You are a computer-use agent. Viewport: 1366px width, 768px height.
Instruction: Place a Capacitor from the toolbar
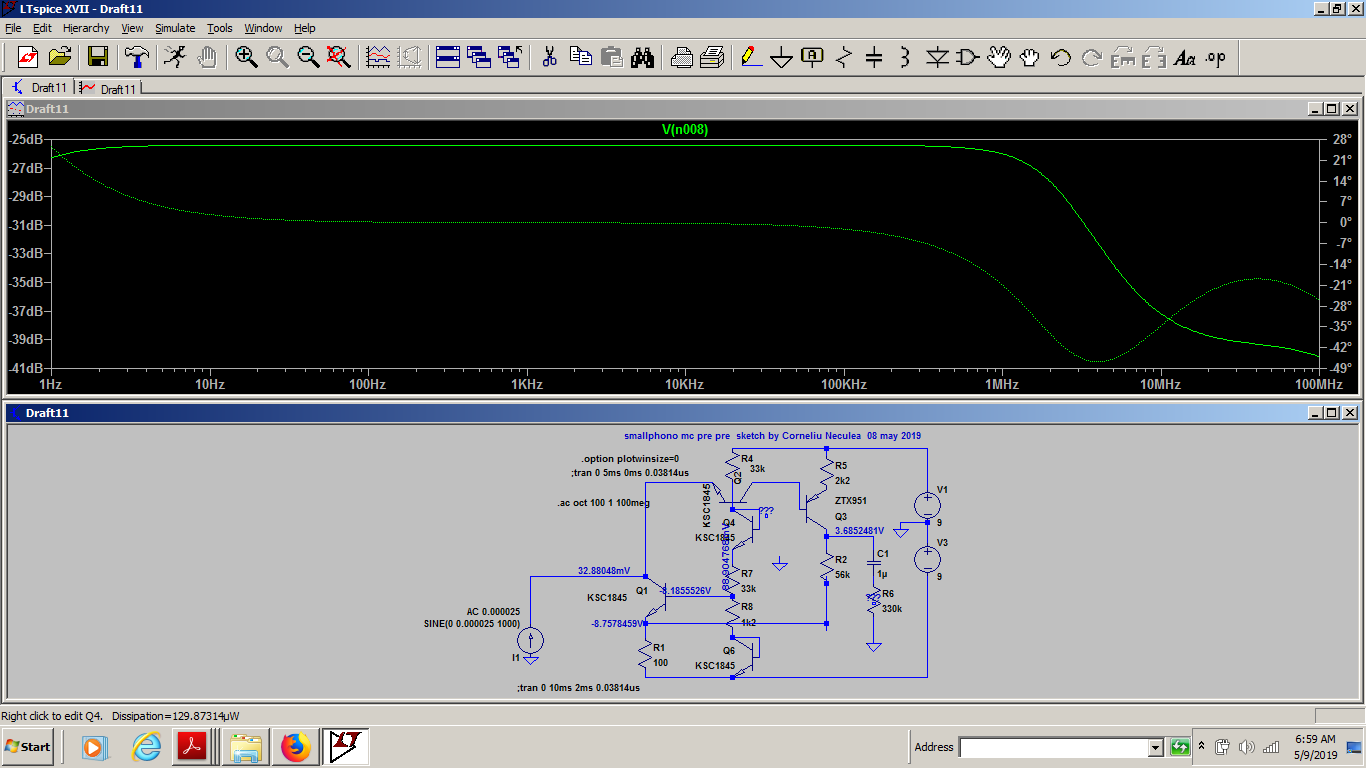874,57
